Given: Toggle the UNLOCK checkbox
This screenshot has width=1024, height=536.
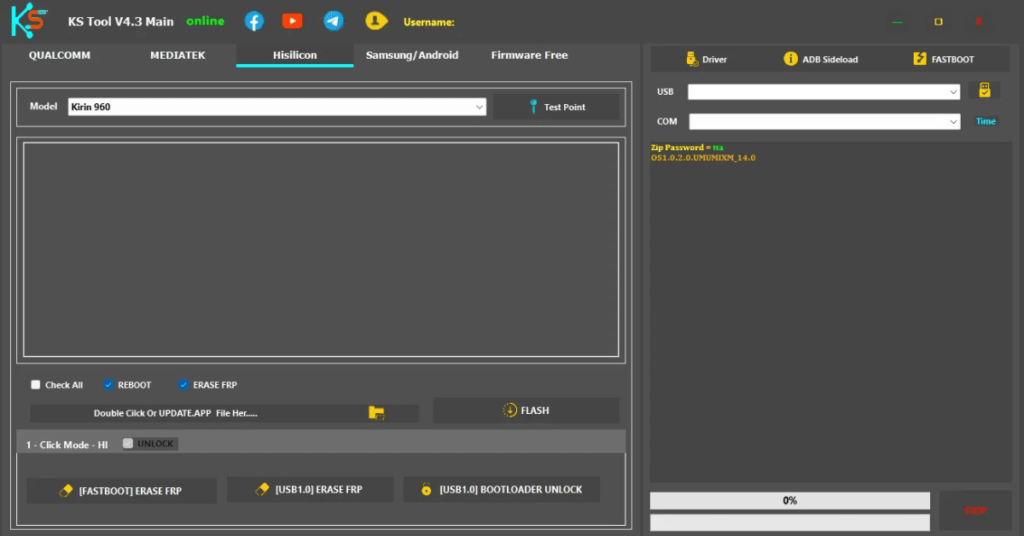Looking at the screenshot, I should [128, 443].
